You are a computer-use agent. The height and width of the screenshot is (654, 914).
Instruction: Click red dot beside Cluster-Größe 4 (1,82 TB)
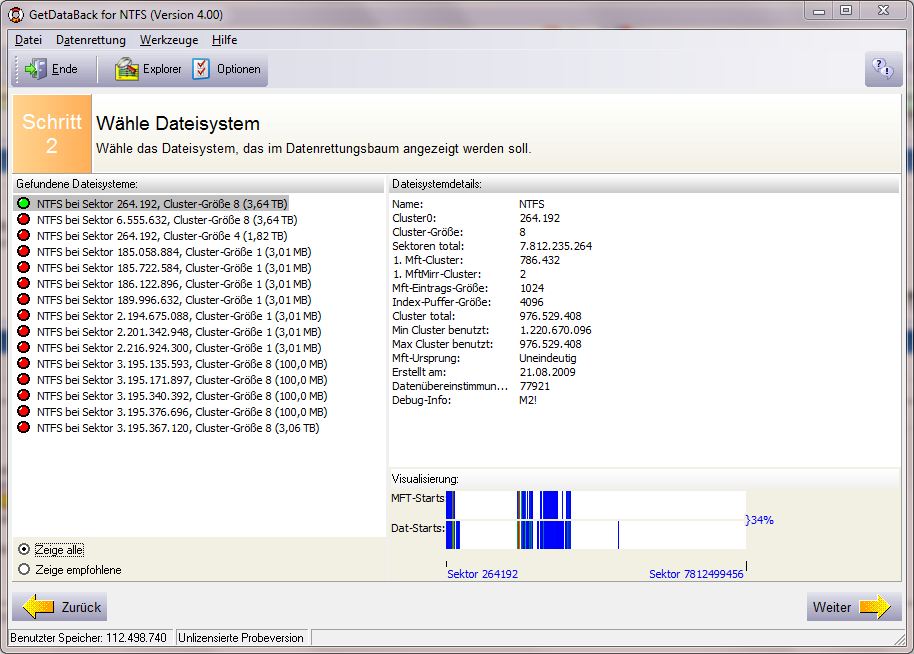click(23, 235)
